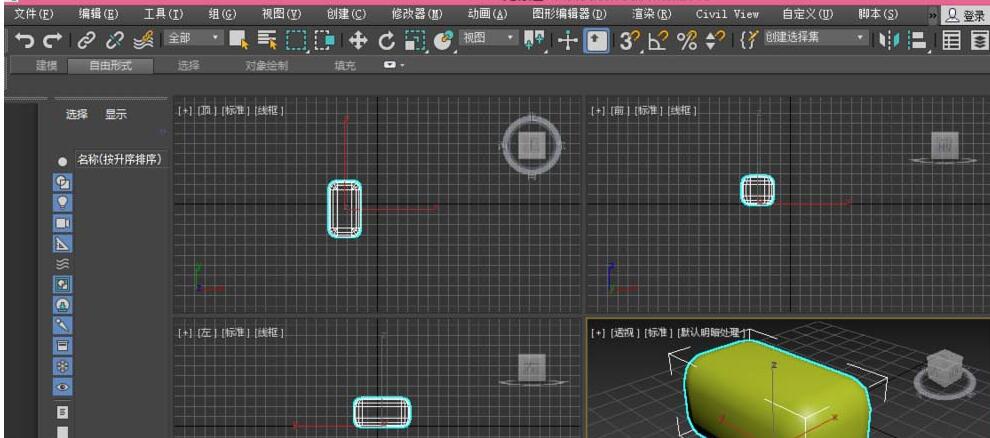Click the login user icon button
Image resolution: width=990 pixels, height=438 pixels.
(x=965, y=16)
